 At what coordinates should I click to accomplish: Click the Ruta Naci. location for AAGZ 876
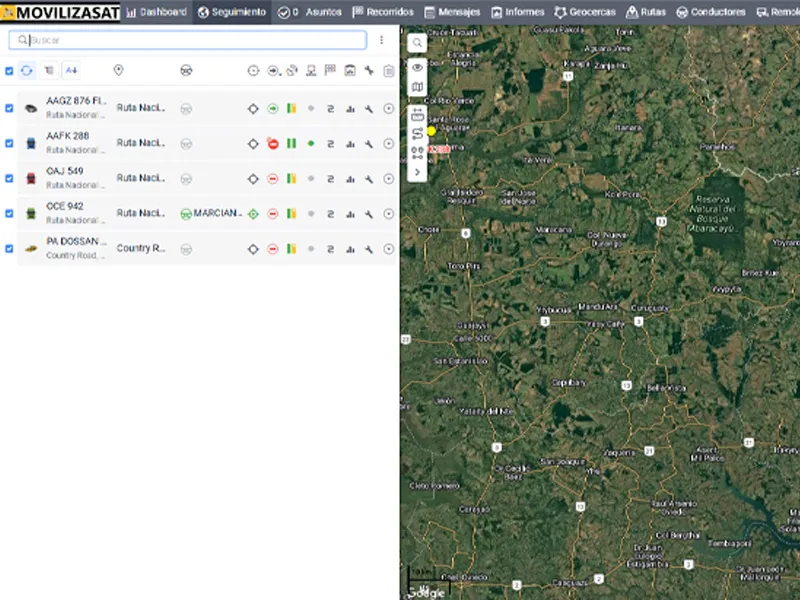[x=141, y=108]
